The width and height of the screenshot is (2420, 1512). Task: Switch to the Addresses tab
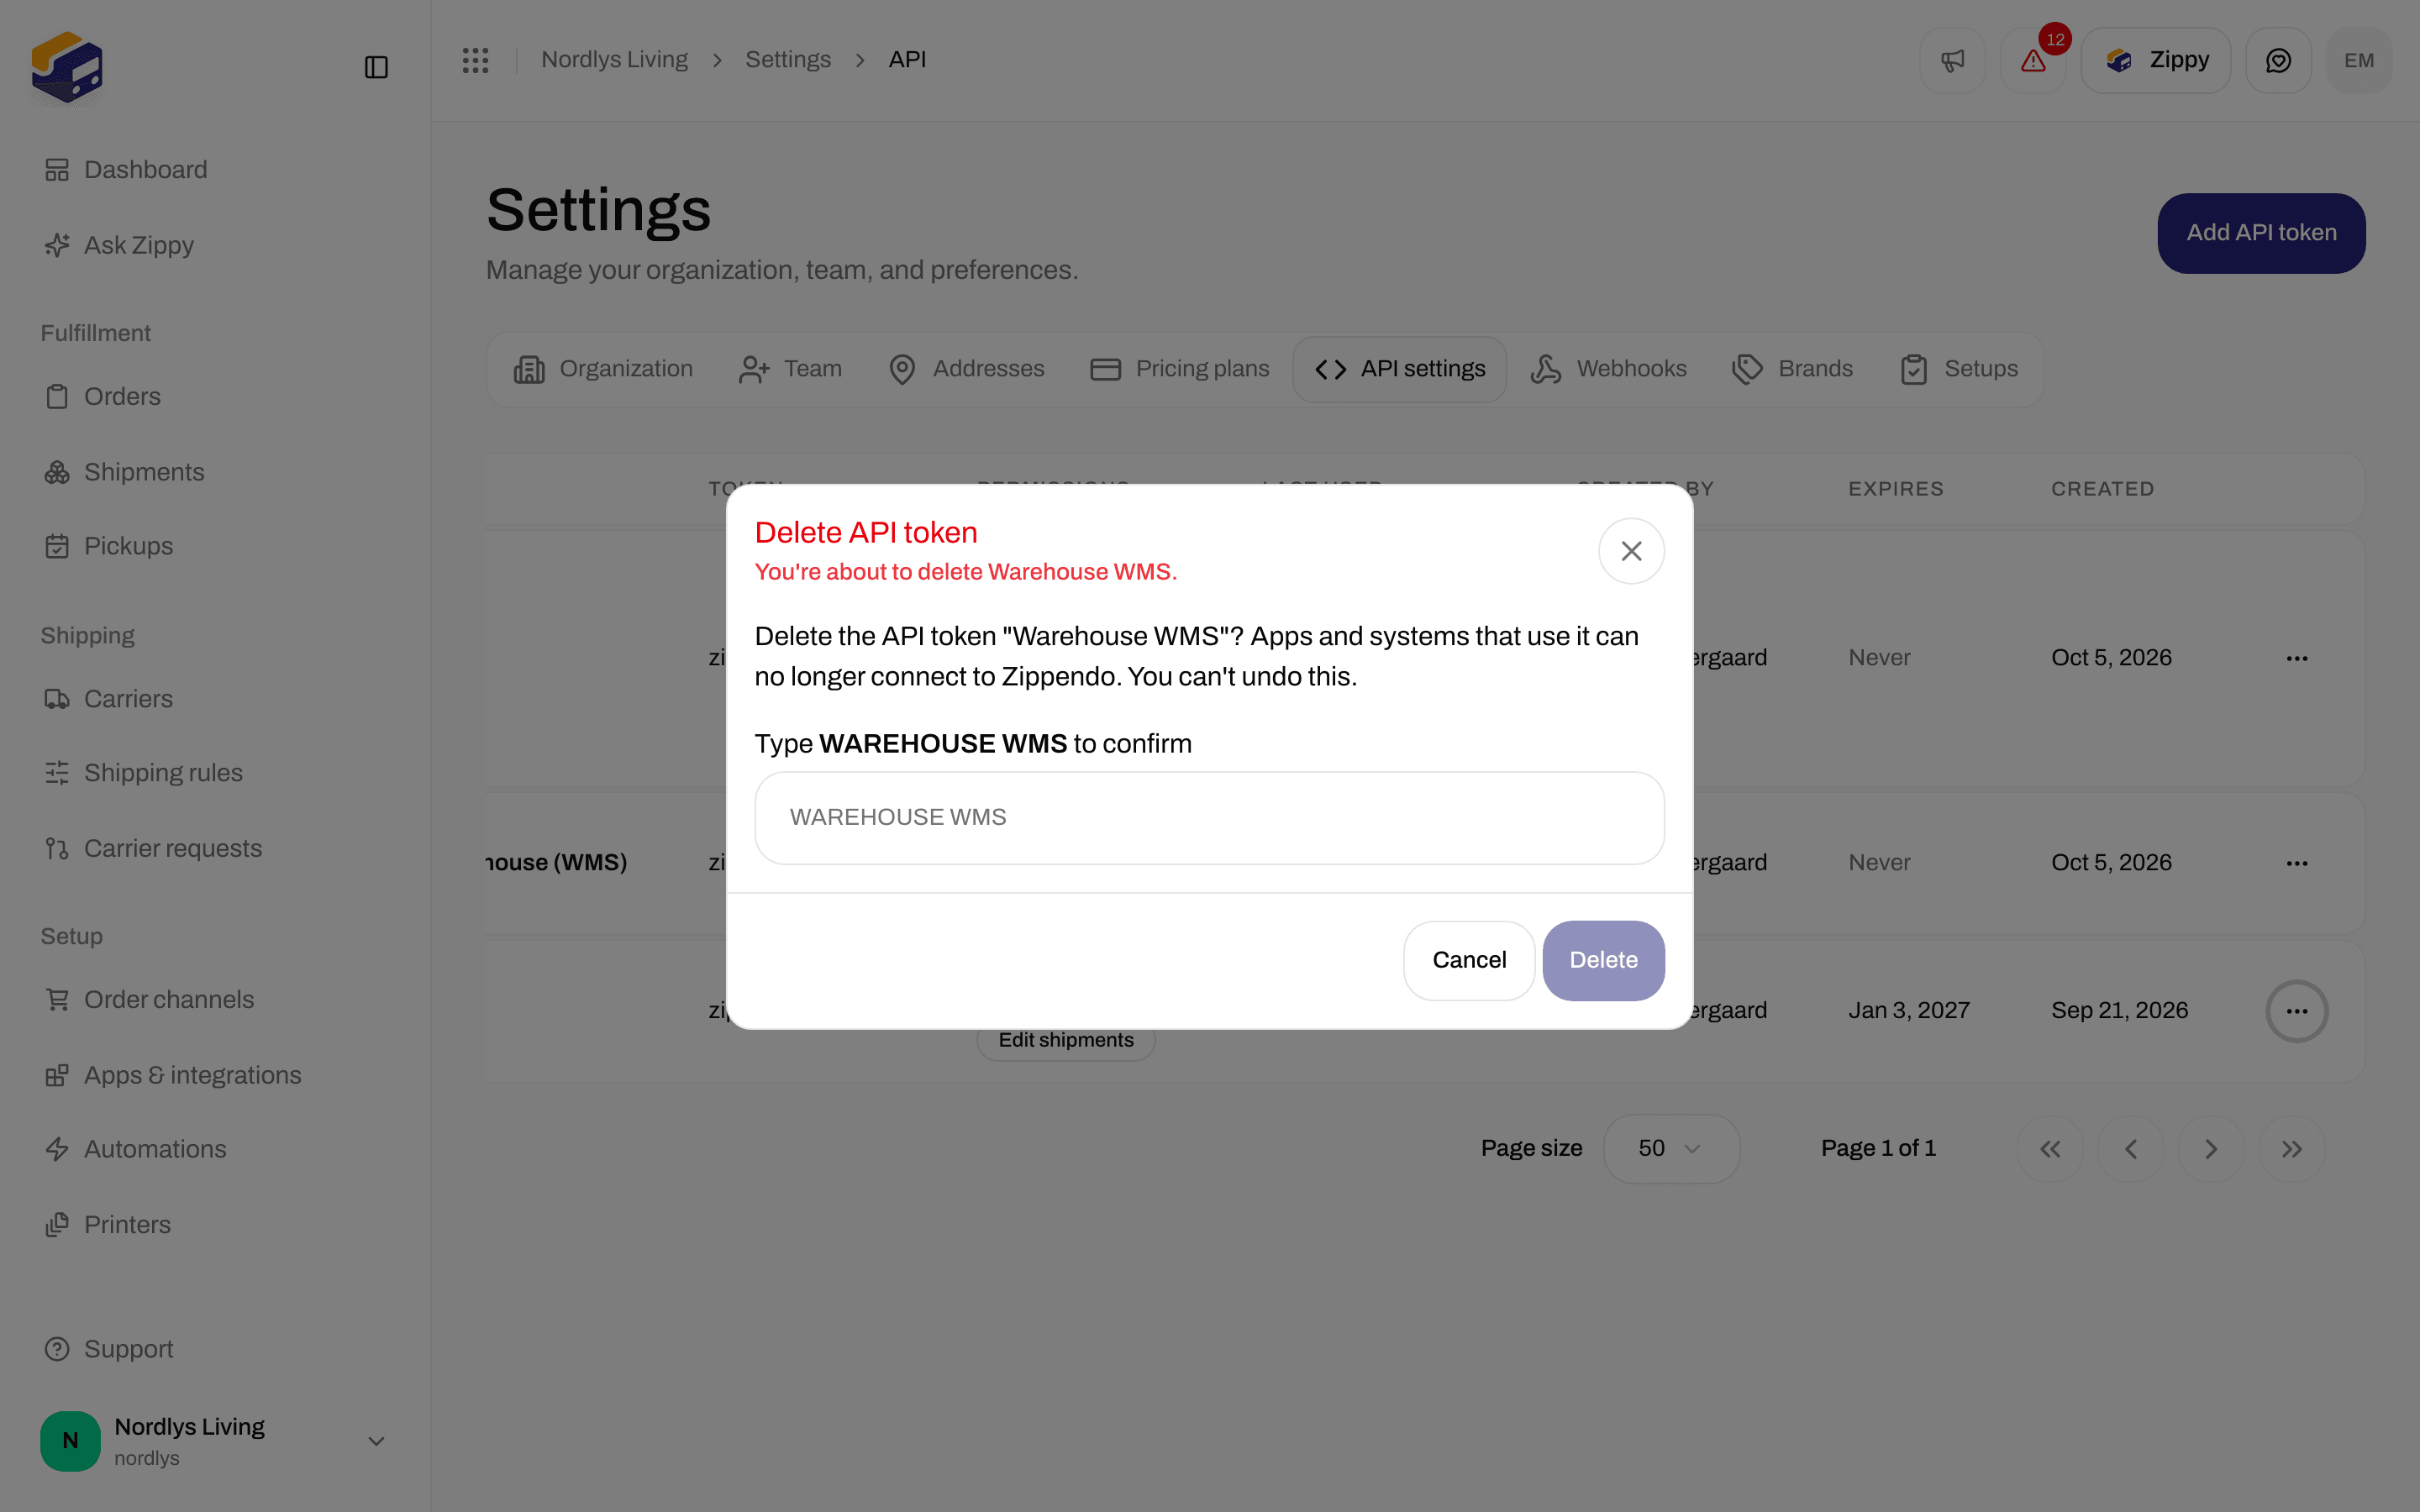coord(966,369)
